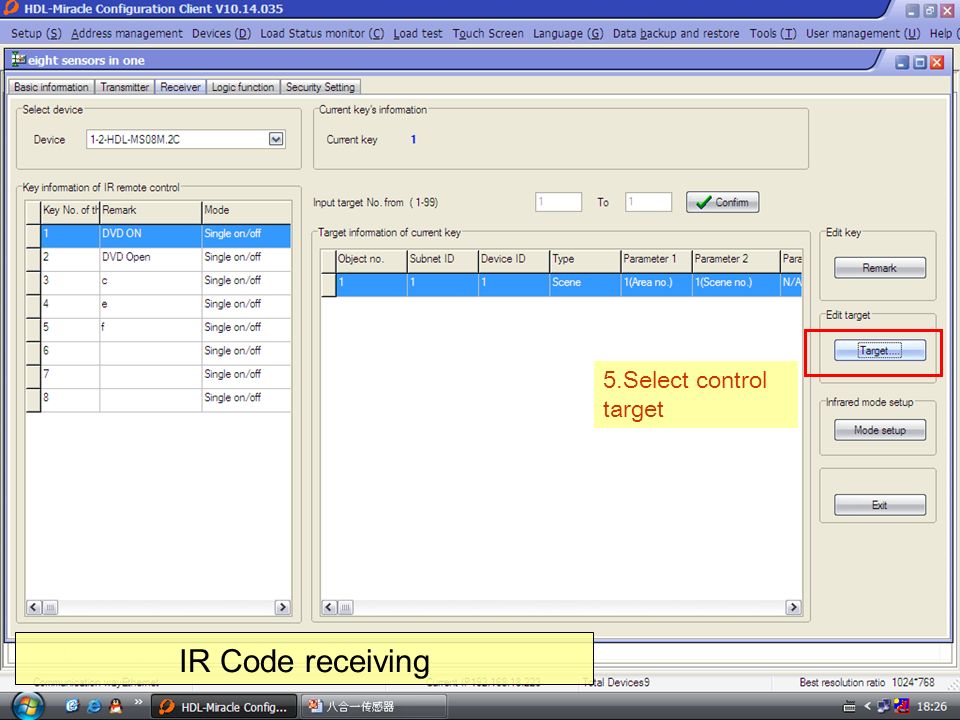960x720 pixels.
Task: Close the eight sensors in one window
Action: pos(937,62)
